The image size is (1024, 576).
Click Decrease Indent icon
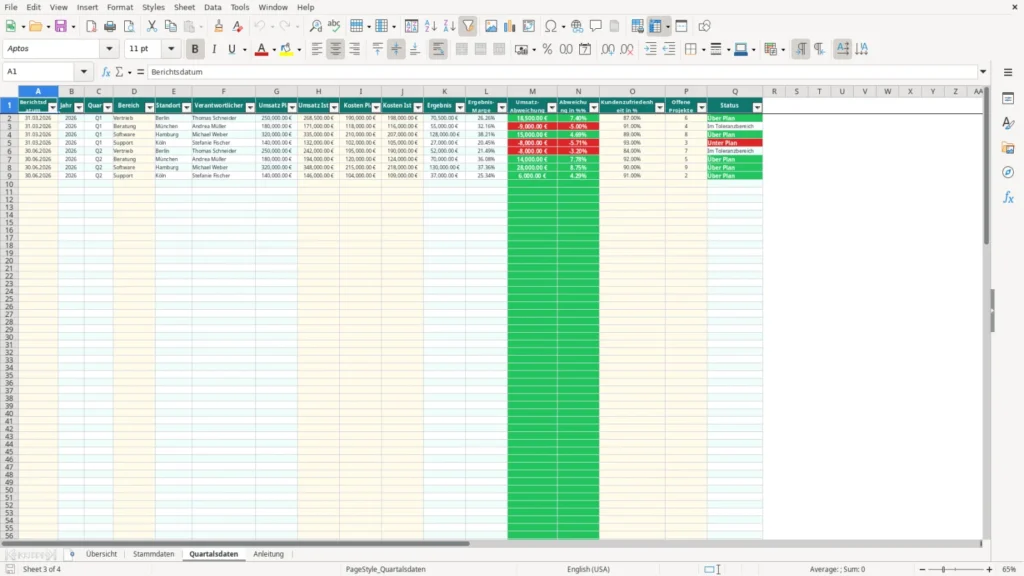click(x=669, y=49)
